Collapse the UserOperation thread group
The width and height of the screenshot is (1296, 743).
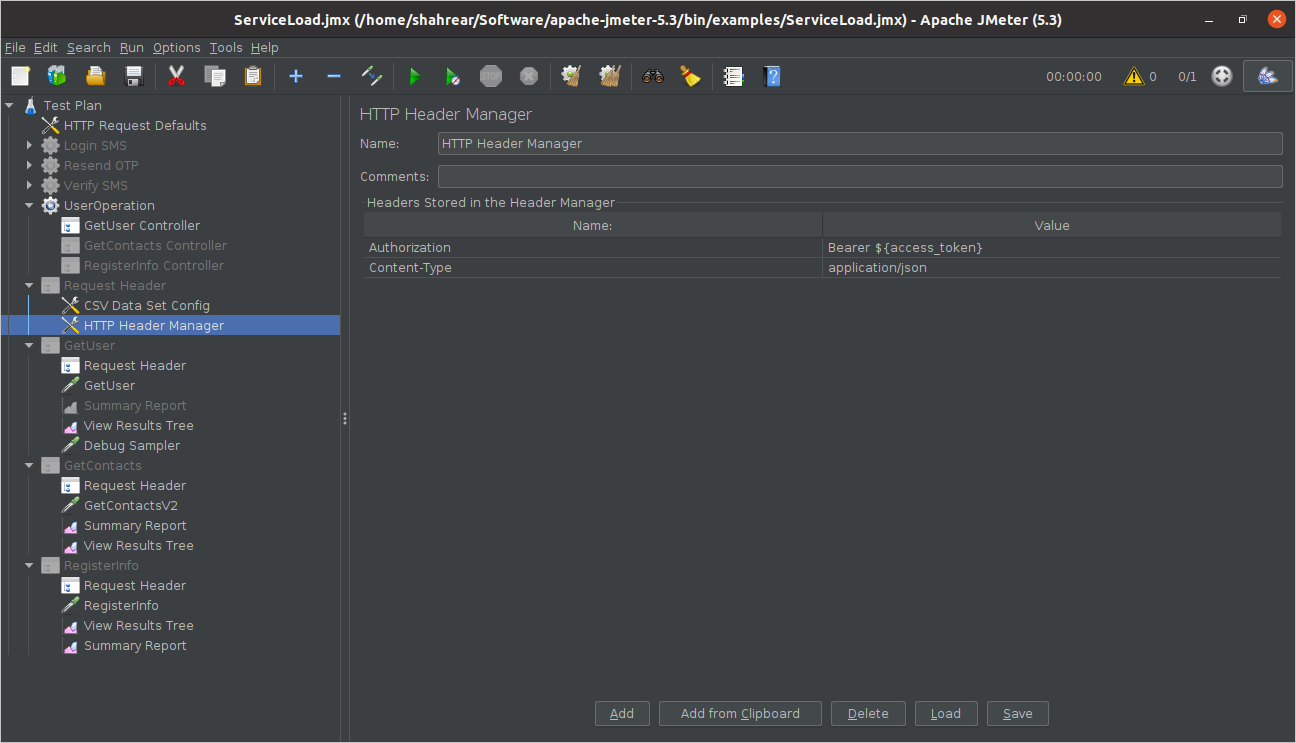(29, 205)
